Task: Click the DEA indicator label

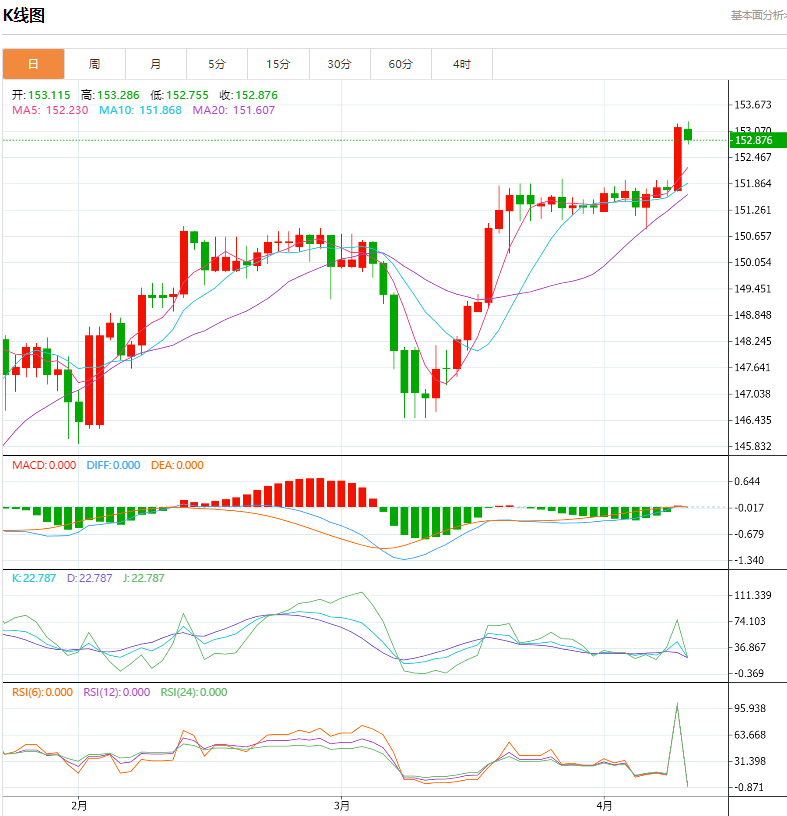Action: tap(177, 465)
